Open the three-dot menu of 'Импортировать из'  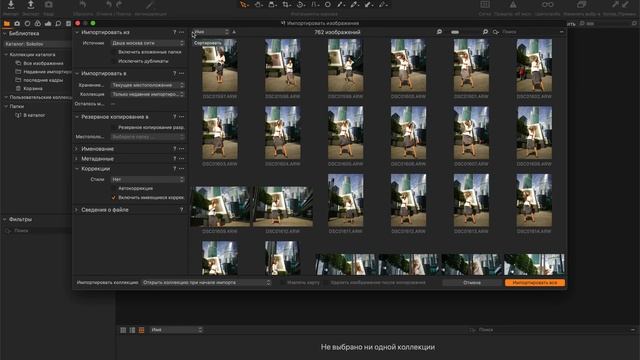181,32
